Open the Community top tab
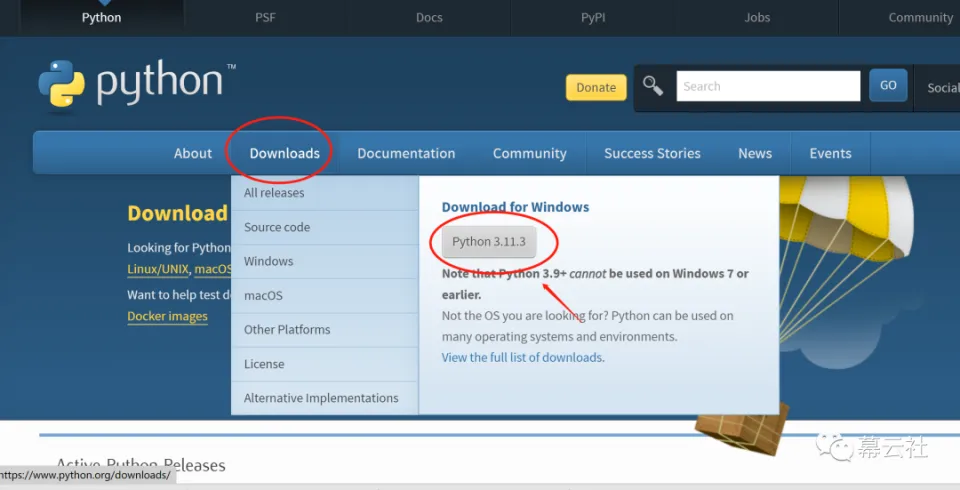Image resolution: width=960 pixels, height=490 pixels. tap(920, 18)
